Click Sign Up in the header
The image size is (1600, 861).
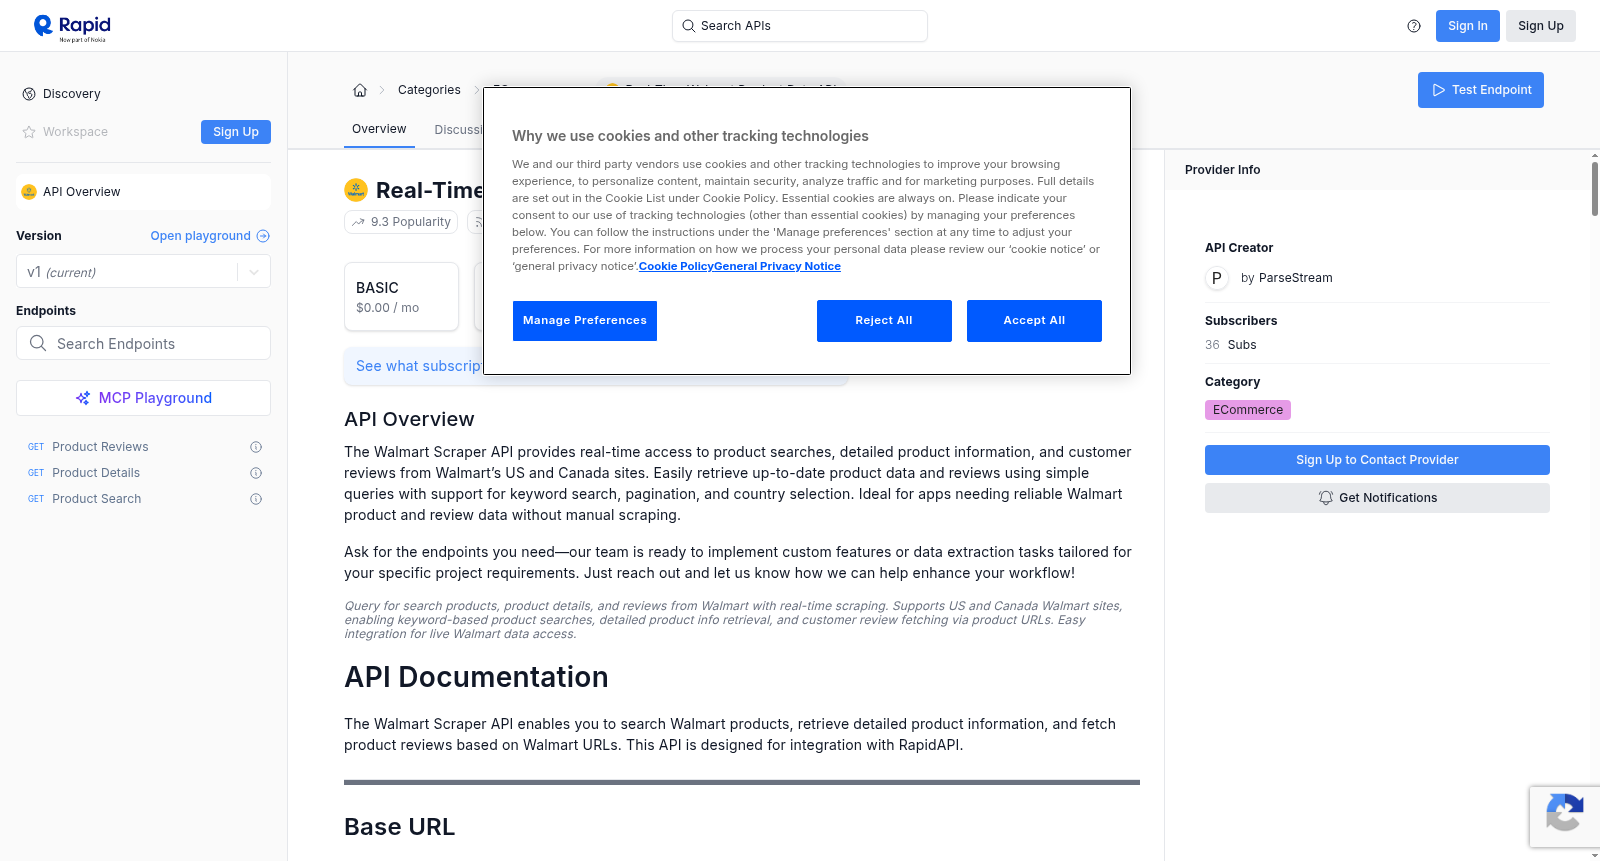click(1541, 26)
